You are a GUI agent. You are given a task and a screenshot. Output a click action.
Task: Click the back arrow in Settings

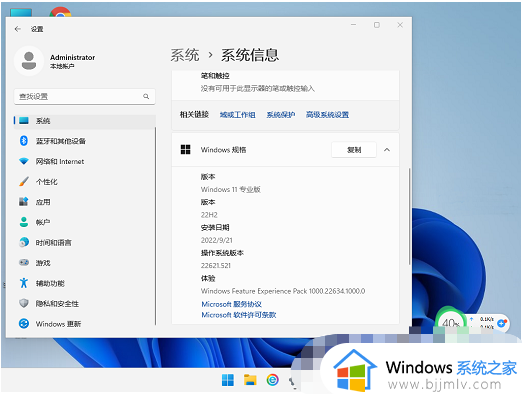pos(18,29)
